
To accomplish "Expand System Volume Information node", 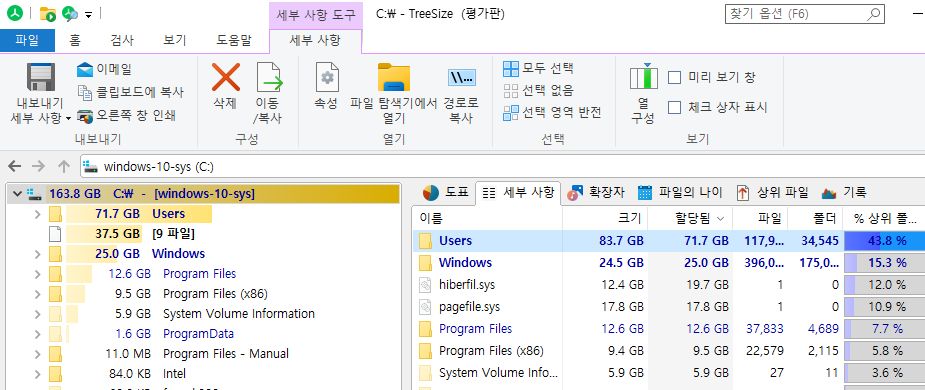I will coord(38,314).
